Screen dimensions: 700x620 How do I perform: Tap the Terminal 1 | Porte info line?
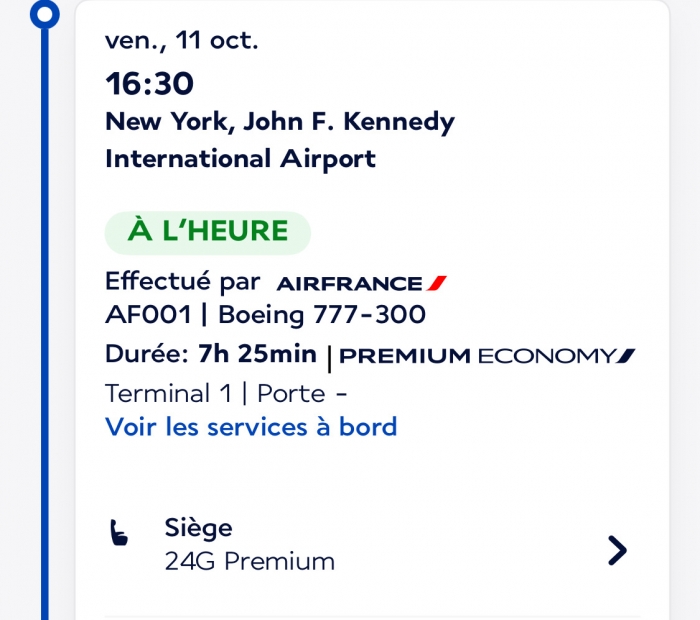tap(226, 394)
